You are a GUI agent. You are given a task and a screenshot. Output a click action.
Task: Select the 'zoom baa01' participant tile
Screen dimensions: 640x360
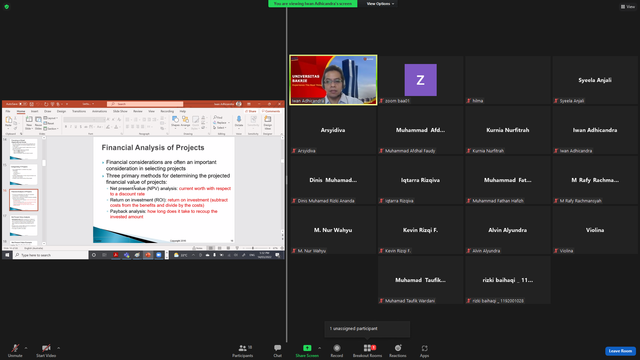420,80
